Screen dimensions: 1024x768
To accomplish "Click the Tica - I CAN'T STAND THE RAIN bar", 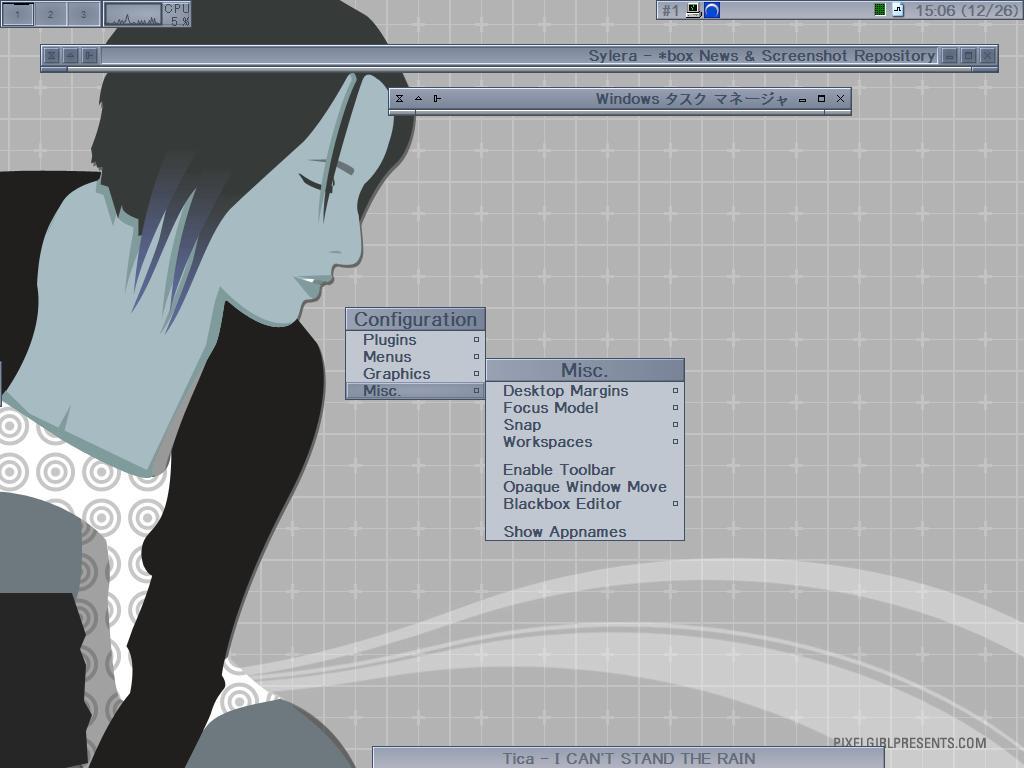I will pos(628,758).
